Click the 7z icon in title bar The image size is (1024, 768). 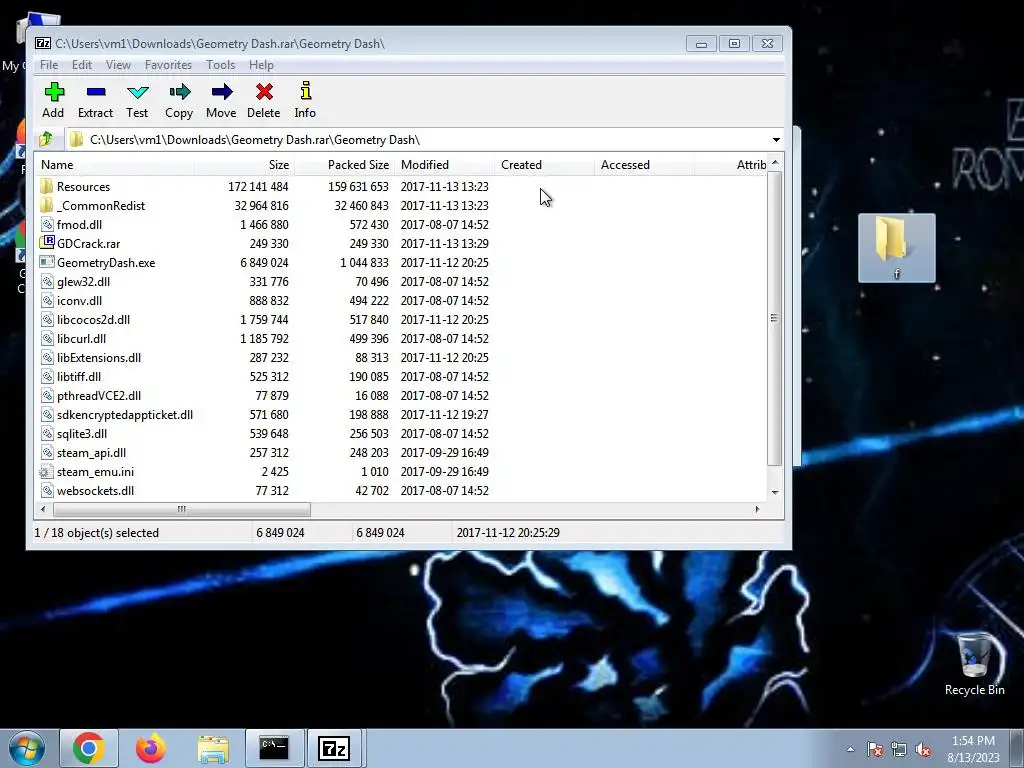(43, 43)
